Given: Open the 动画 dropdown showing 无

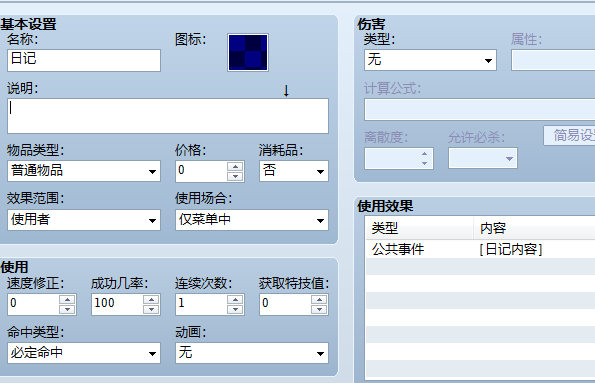Looking at the screenshot, I should tap(252, 353).
